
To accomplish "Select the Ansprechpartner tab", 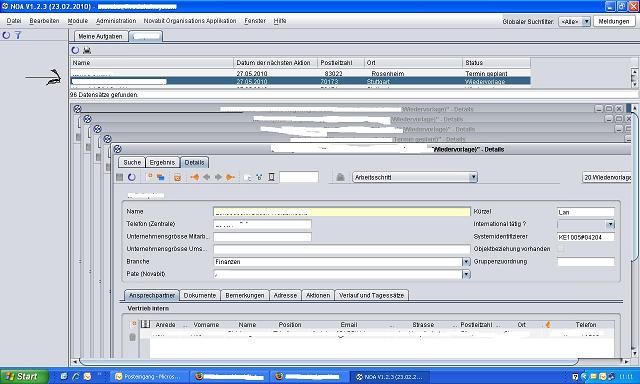I will 152,295.
